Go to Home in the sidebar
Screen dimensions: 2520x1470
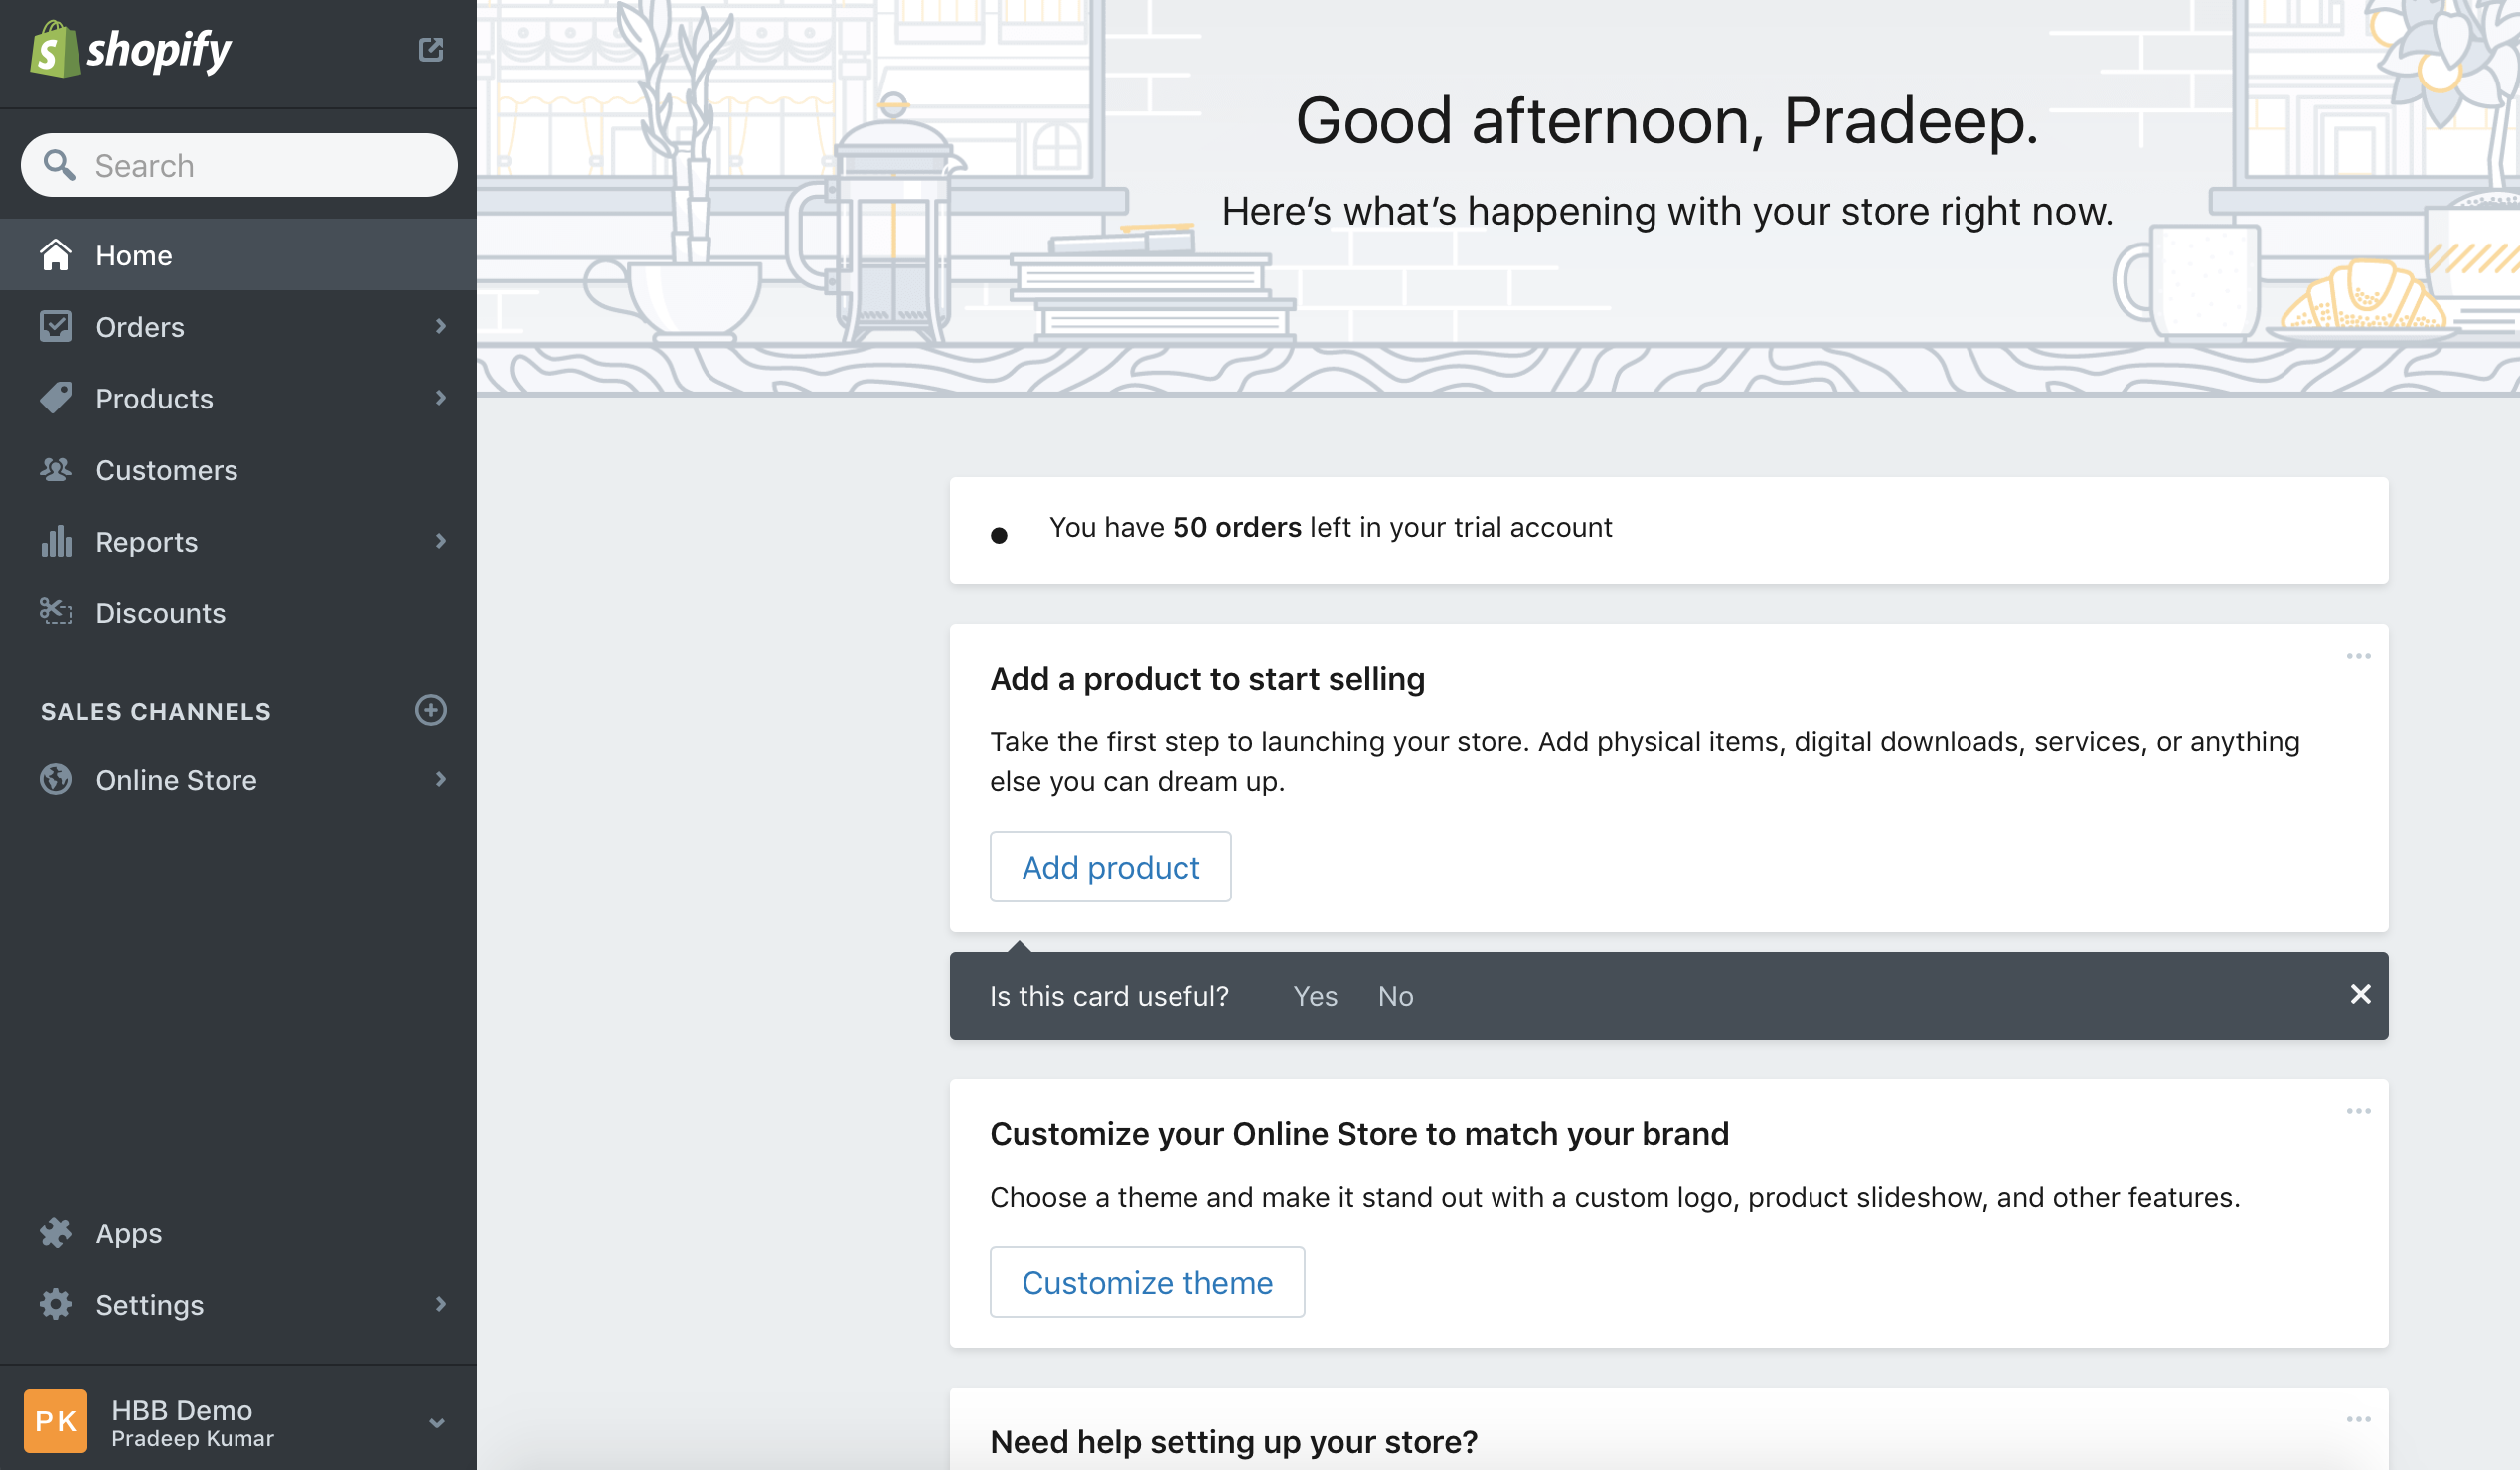click(x=238, y=255)
